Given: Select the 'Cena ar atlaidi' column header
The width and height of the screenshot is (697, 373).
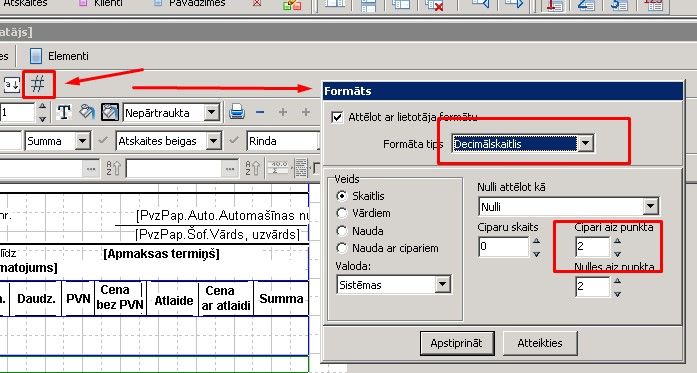Looking at the screenshot, I should (x=226, y=298).
